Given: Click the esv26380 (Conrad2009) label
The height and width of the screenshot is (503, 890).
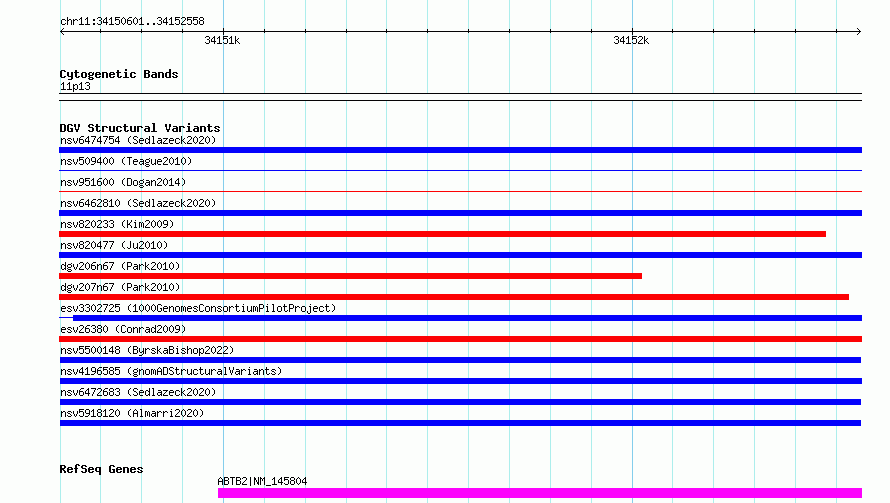Looking at the screenshot, I should tap(123, 329).
